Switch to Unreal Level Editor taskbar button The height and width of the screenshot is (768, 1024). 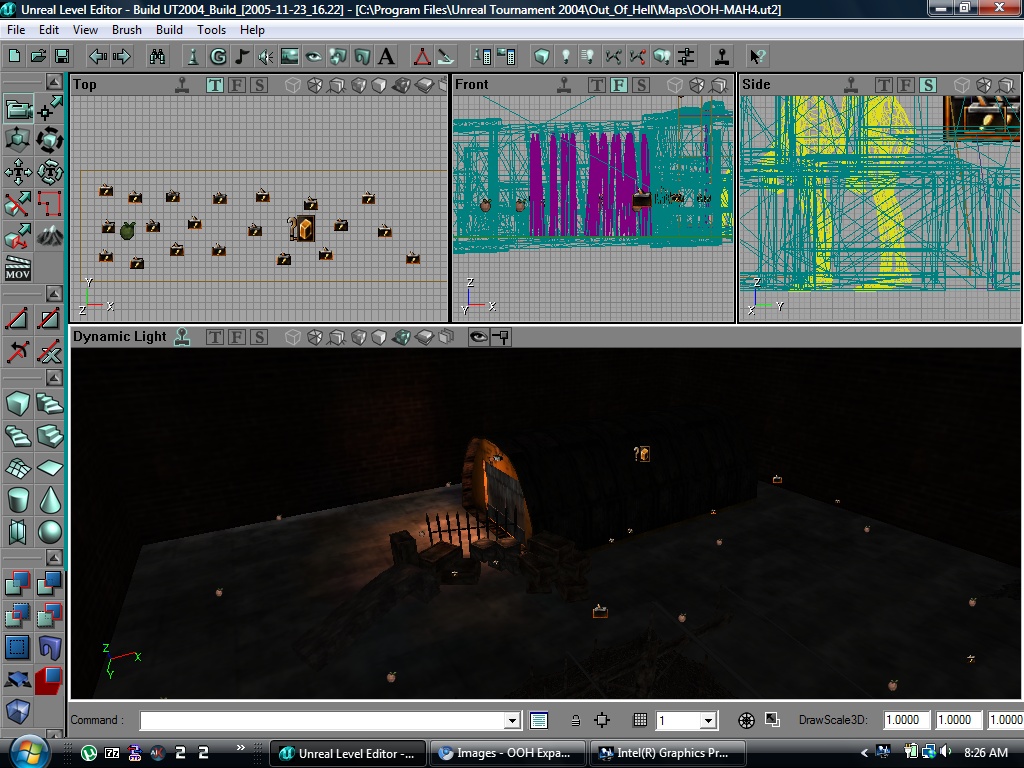(348, 753)
